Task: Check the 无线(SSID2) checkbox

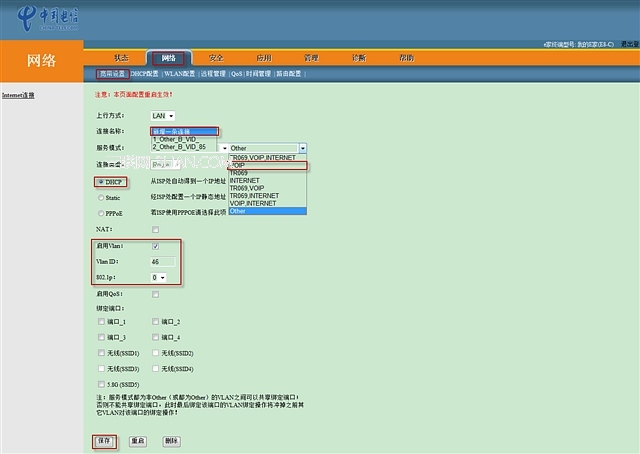Action: point(156,353)
